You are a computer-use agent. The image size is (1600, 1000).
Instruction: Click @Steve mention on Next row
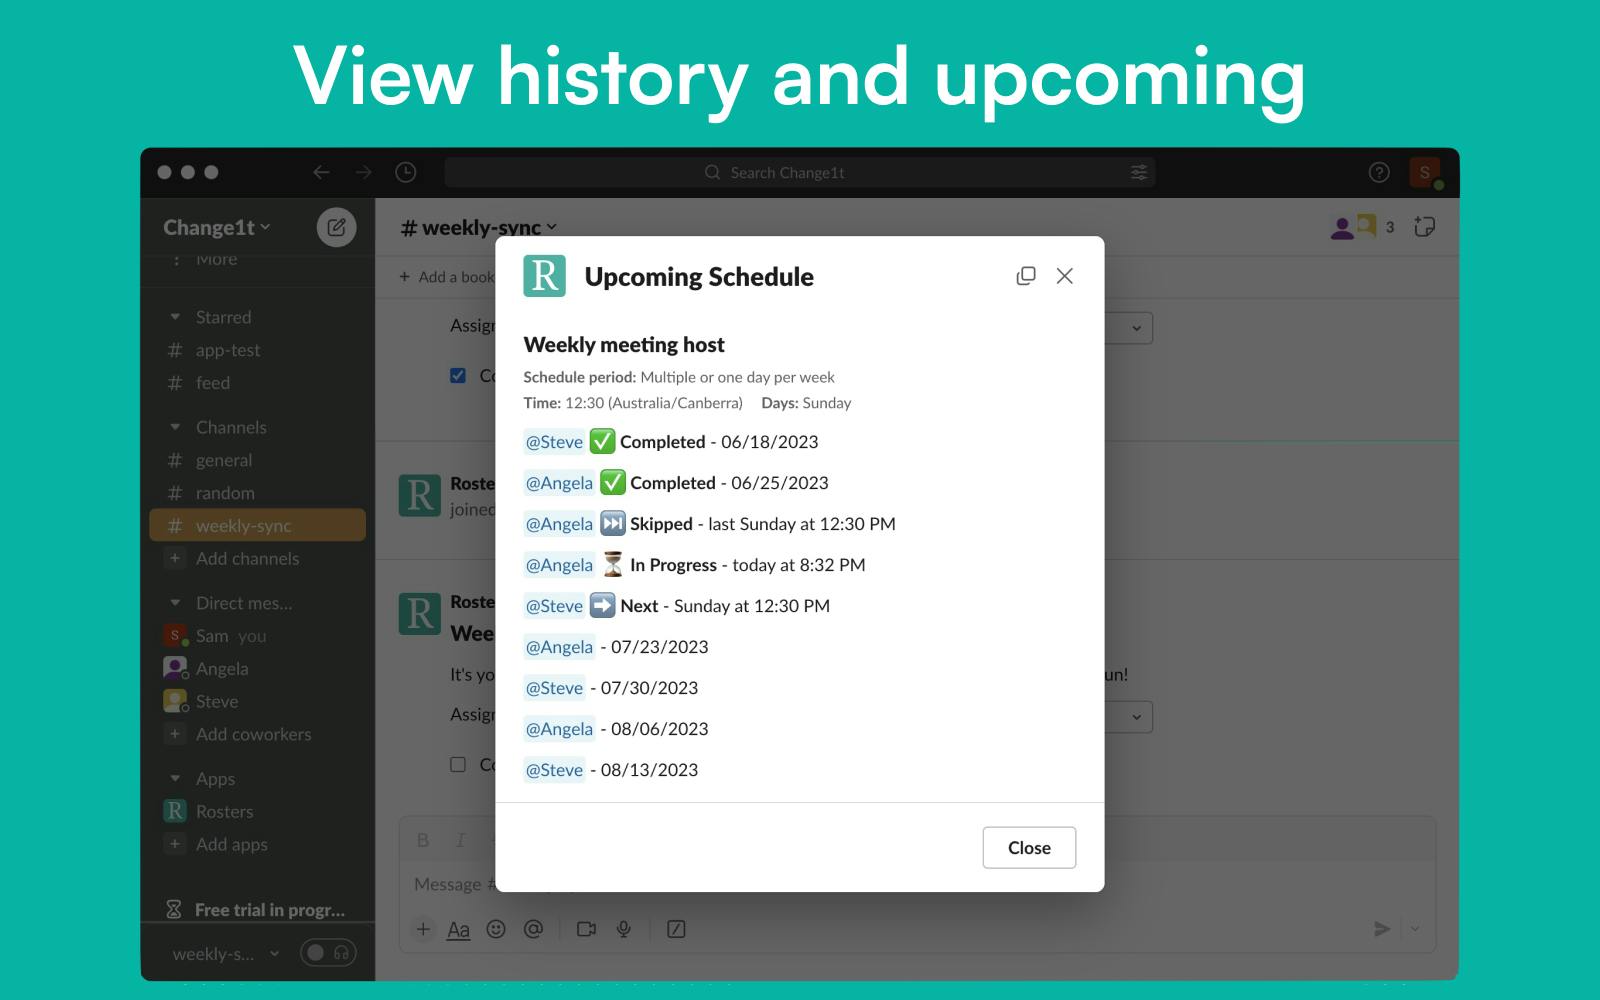click(x=554, y=606)
